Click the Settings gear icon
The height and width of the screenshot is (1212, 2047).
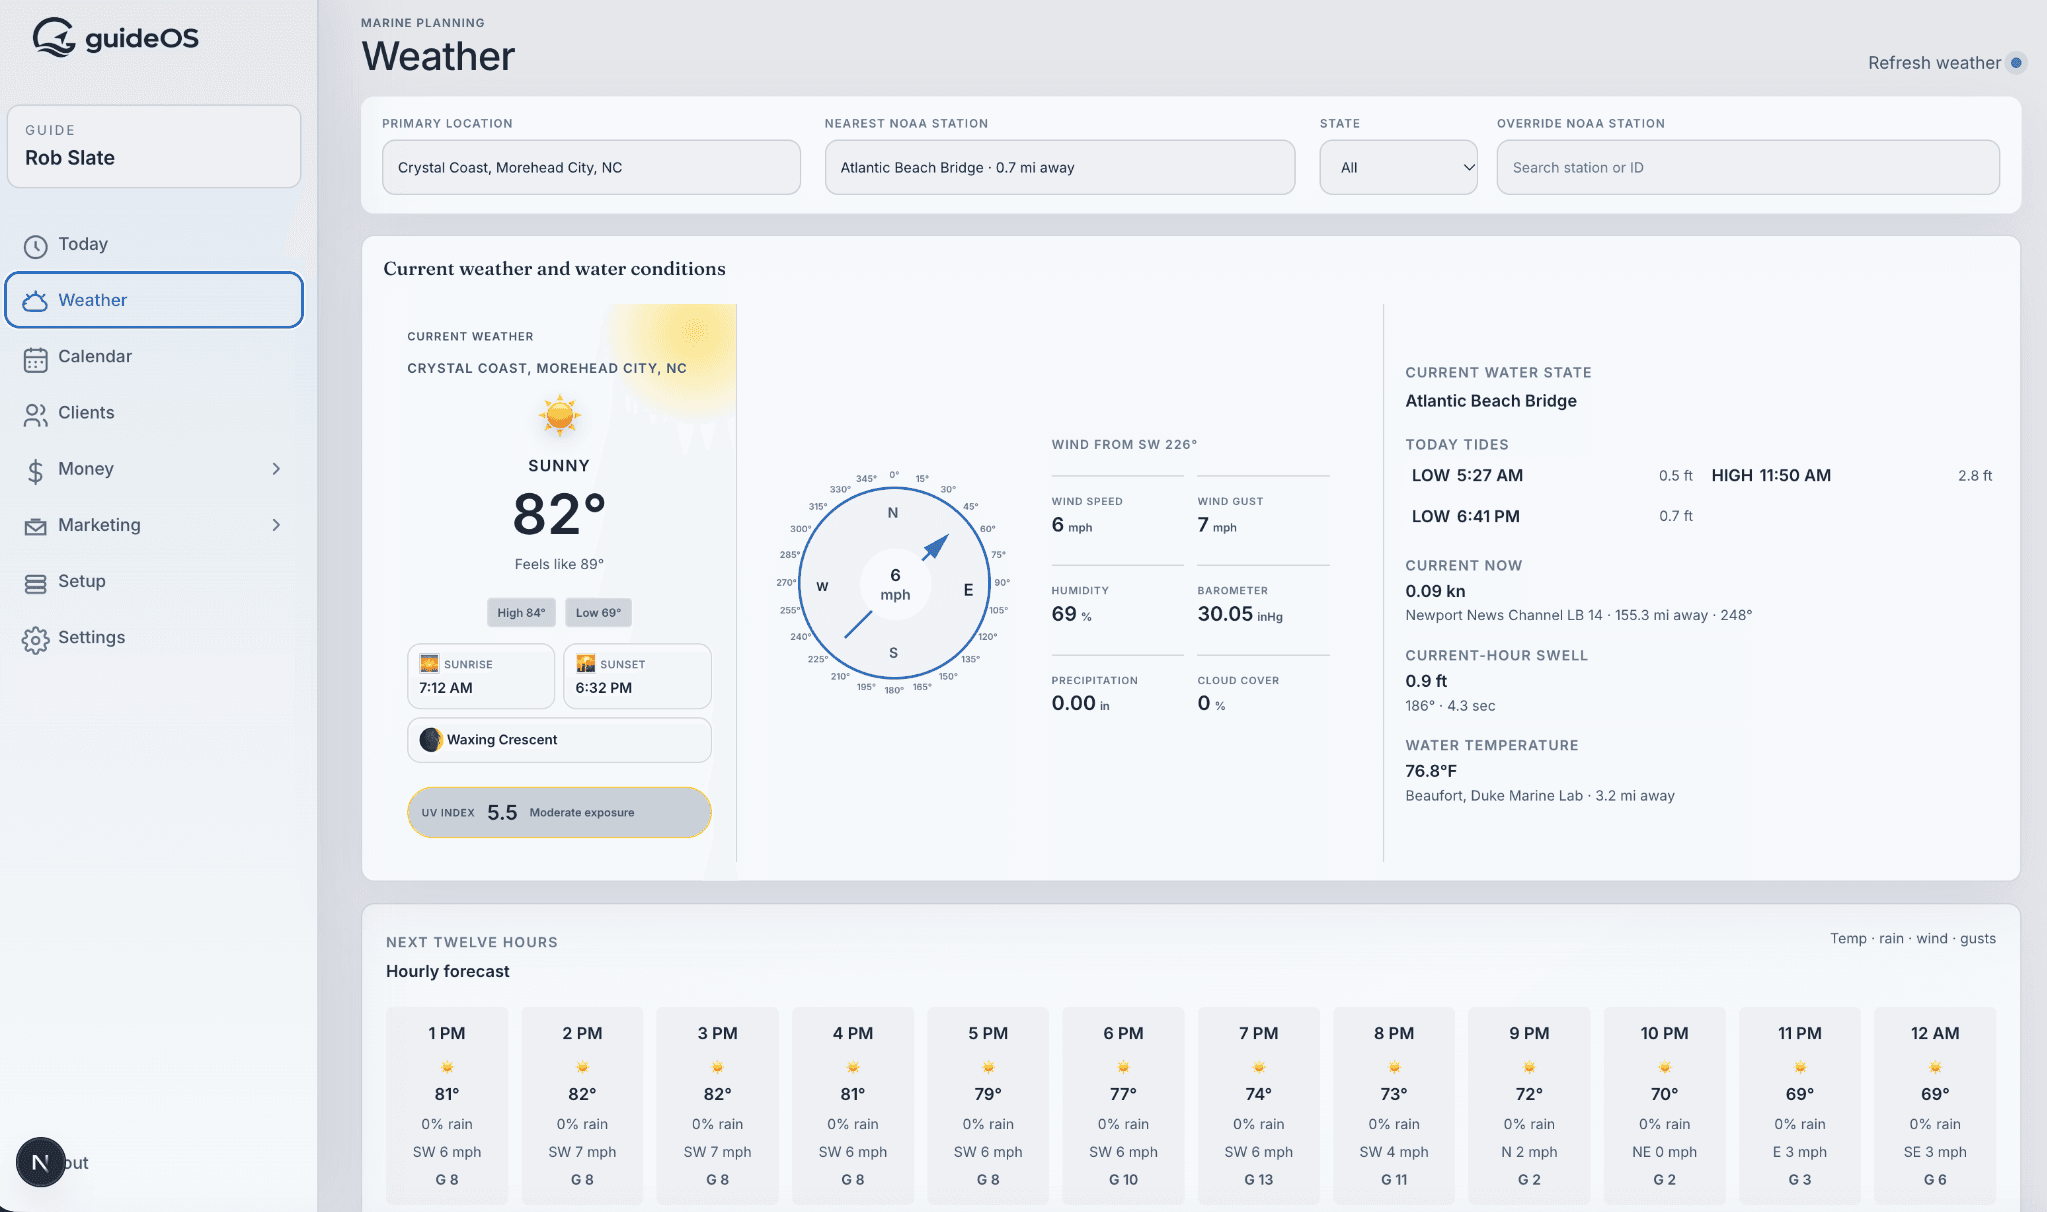pyautogui.click(x=35, y=640)
